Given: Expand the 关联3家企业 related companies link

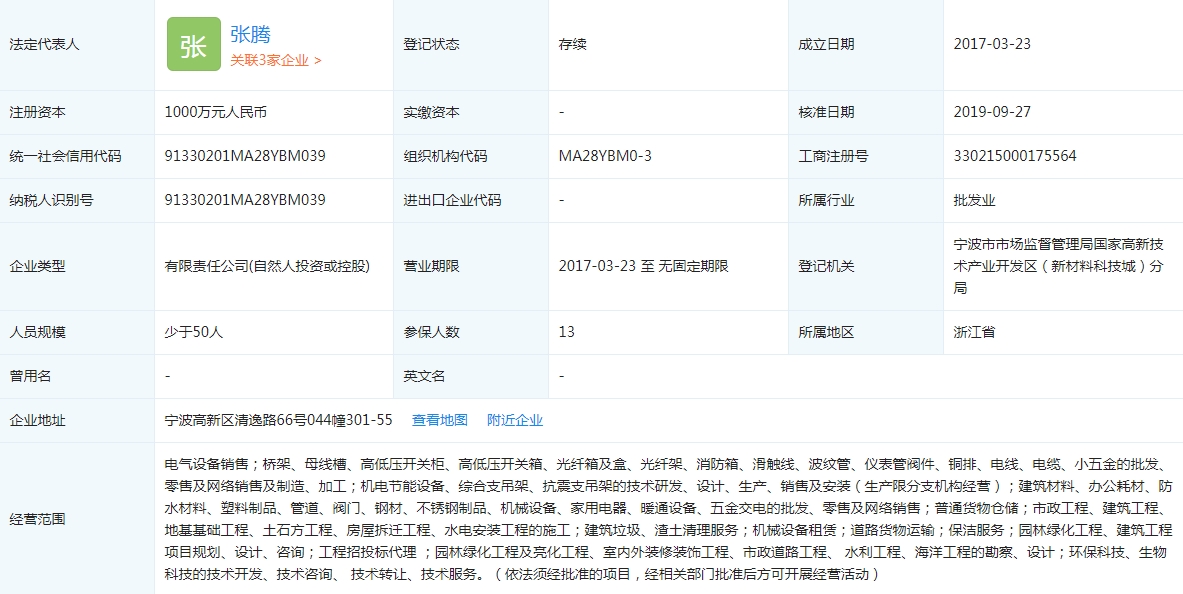Looking at the screenshot, I should 276,60.
